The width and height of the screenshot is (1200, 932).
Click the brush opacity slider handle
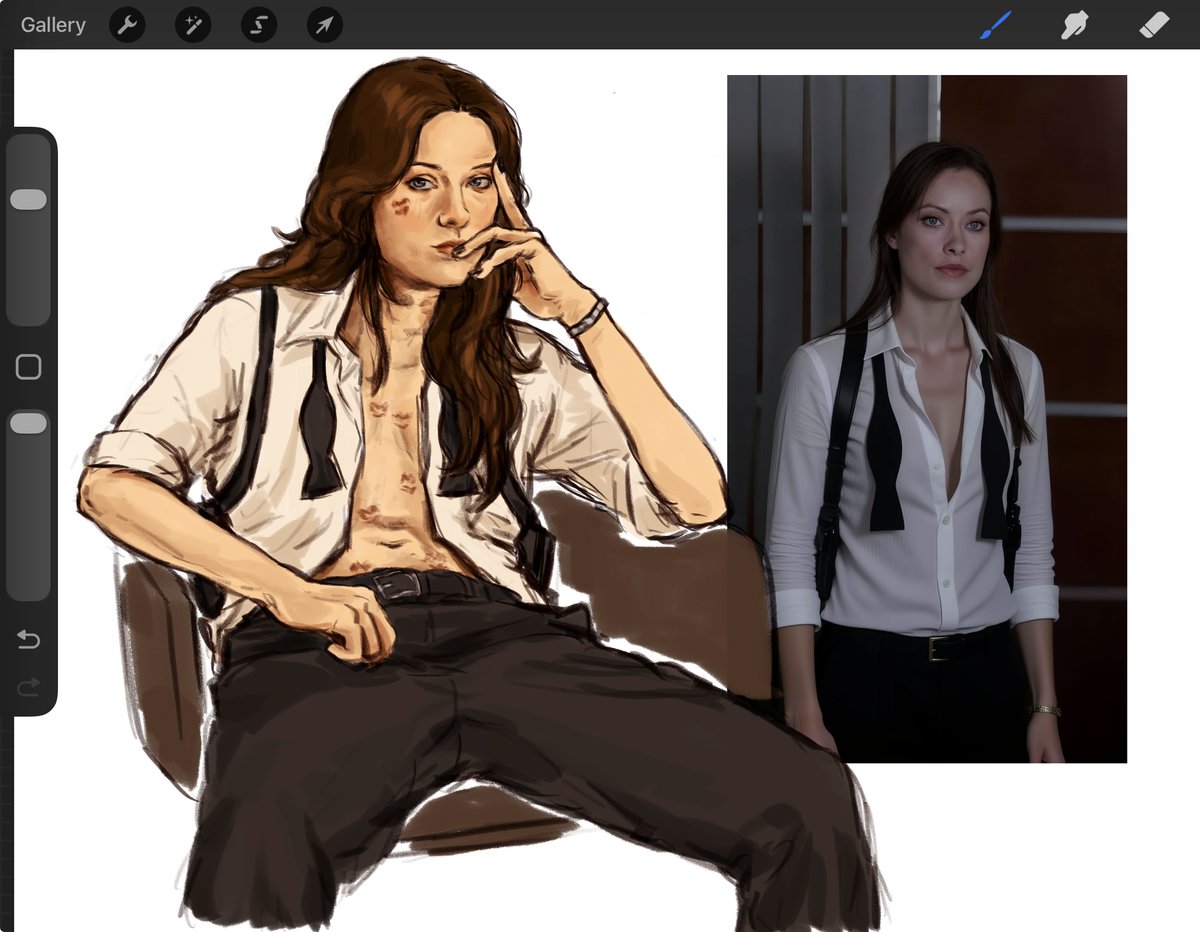click(28, 424)
